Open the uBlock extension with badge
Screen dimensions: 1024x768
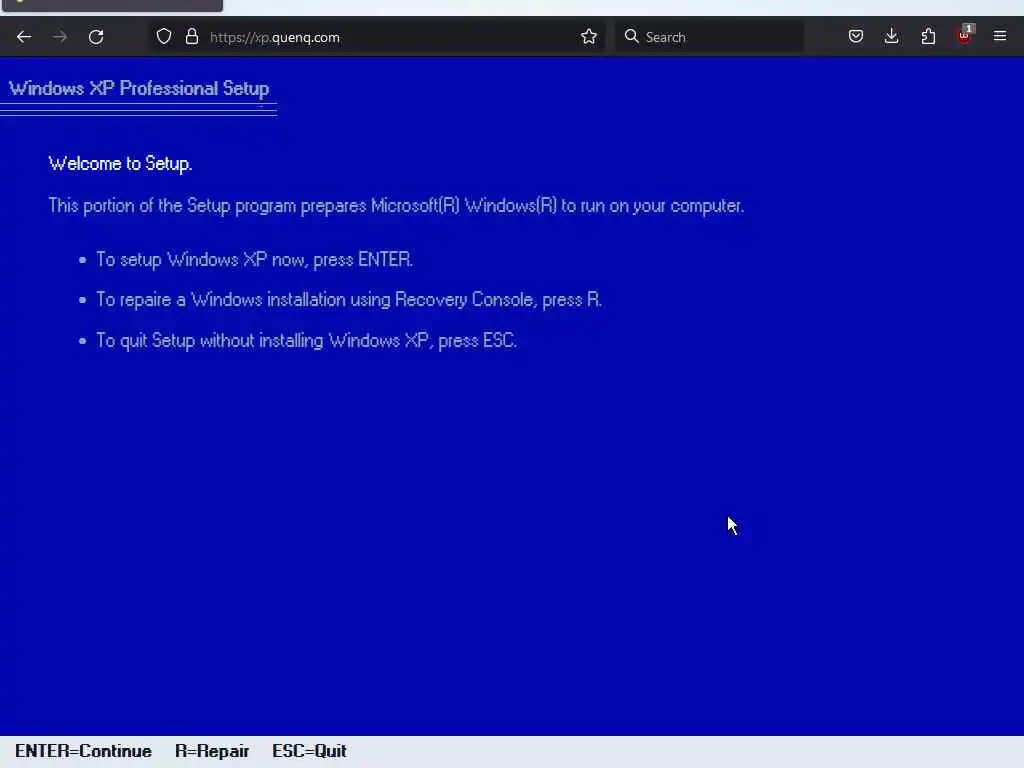(965, 35)
